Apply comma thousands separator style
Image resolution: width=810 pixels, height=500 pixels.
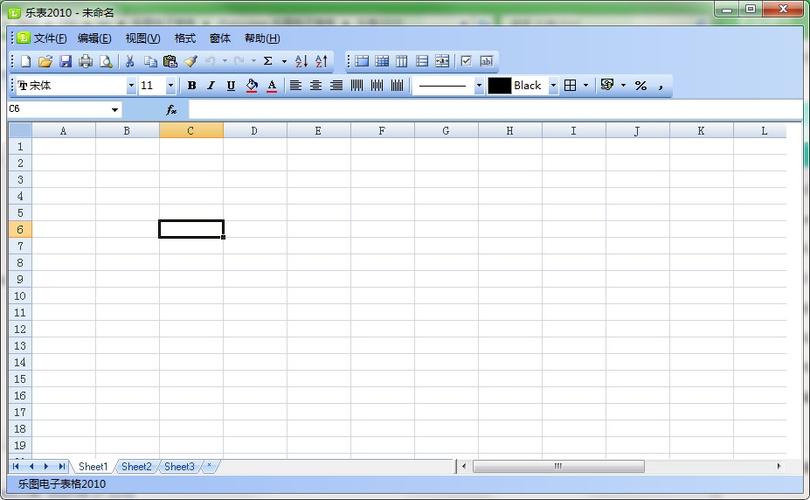coord(661,86)
